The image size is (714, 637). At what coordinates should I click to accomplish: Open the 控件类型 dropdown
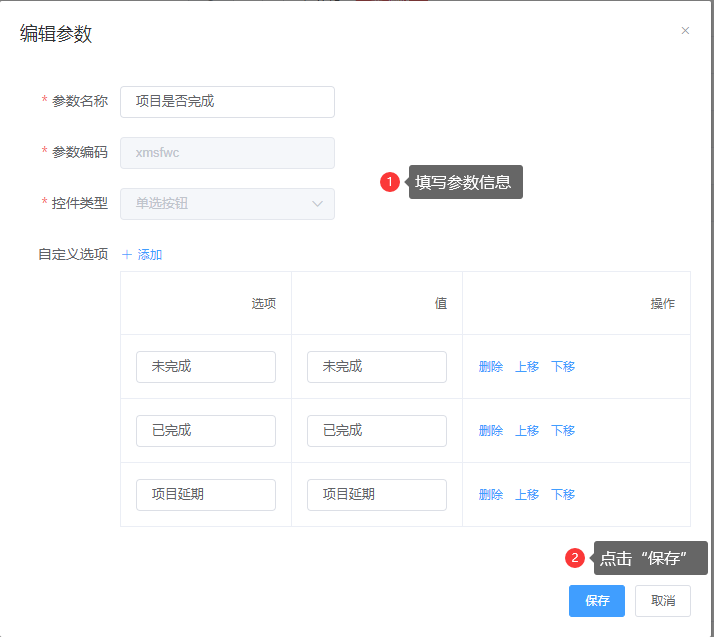227,204
